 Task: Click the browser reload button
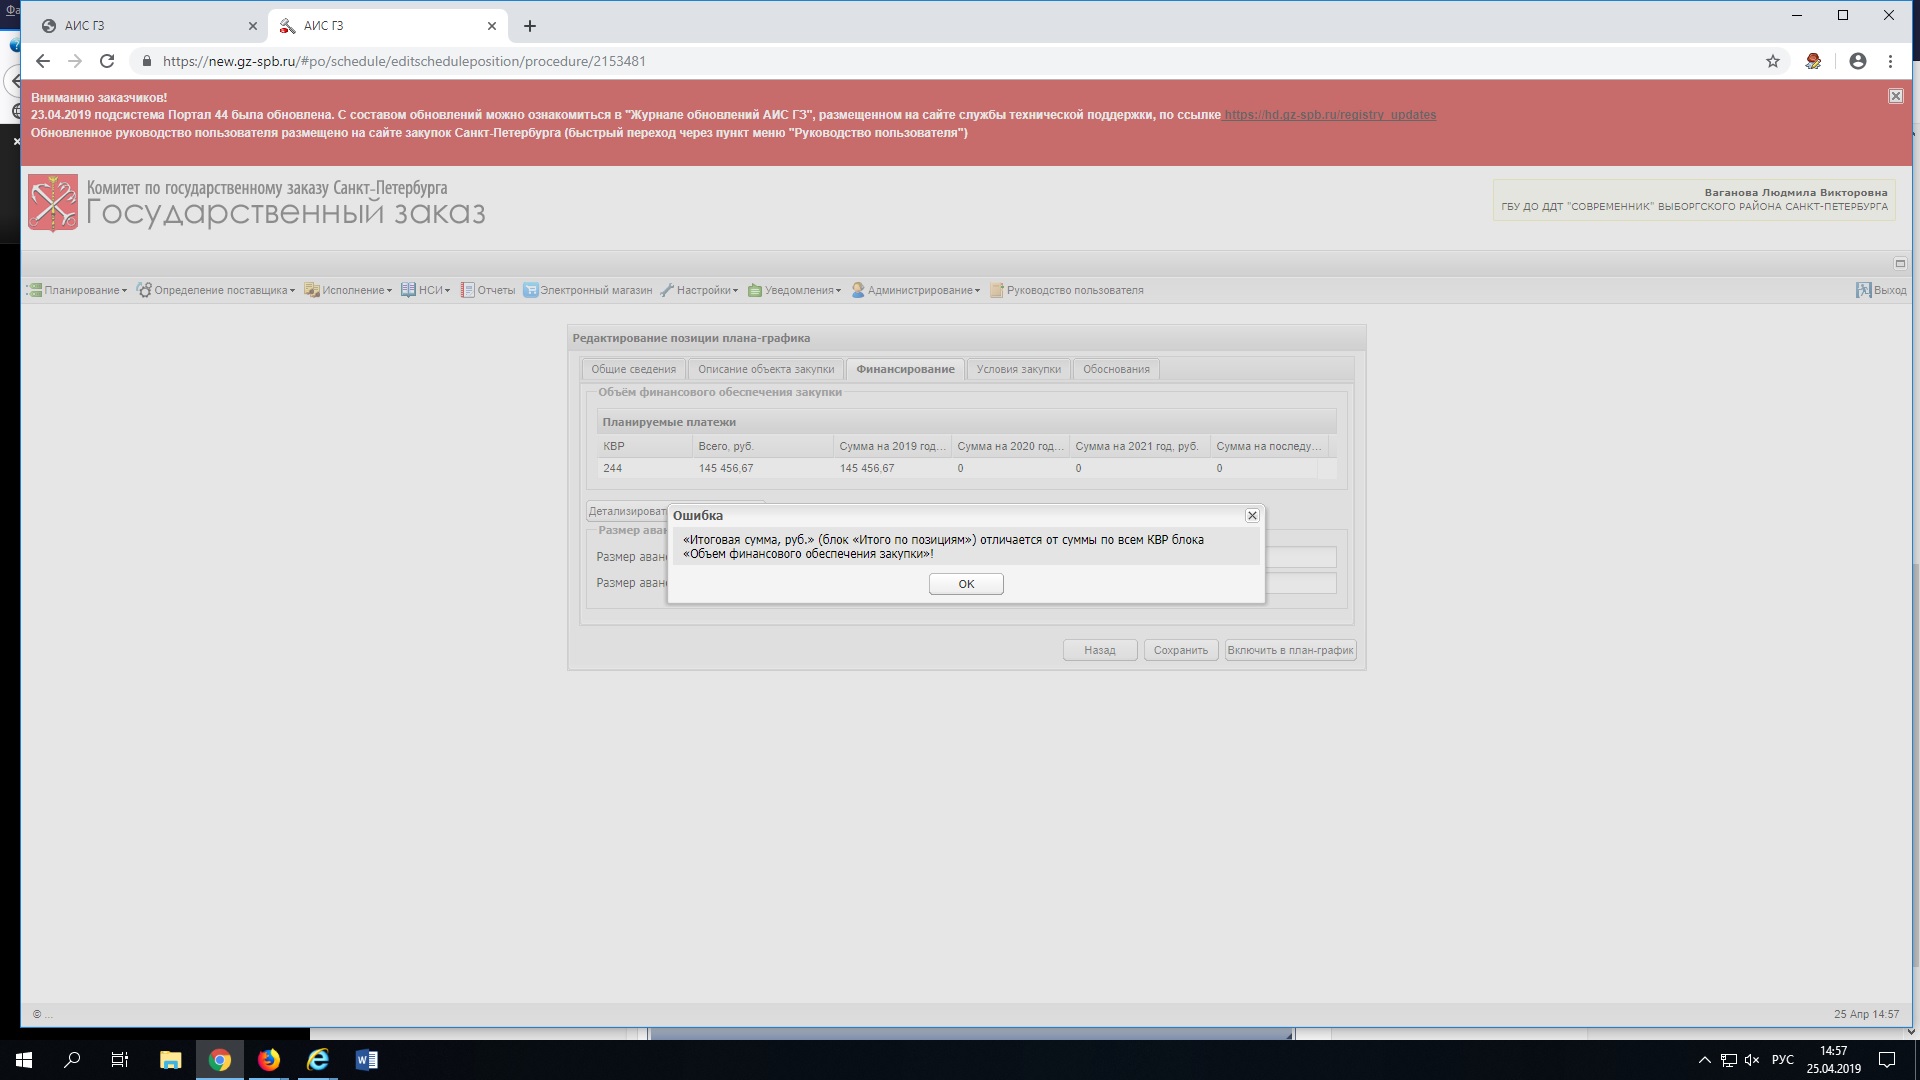tap(107, 61)
